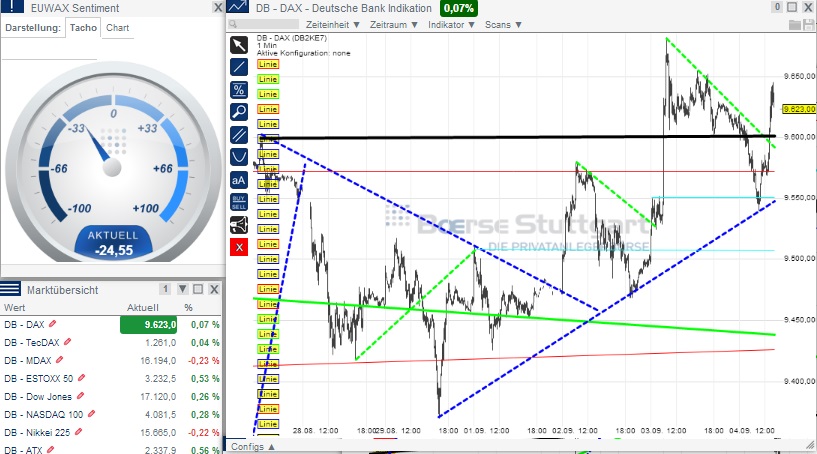Open the Zeiteinheit dropdown
The width and height of the screenshot is (817, 454).
point(333,24)
